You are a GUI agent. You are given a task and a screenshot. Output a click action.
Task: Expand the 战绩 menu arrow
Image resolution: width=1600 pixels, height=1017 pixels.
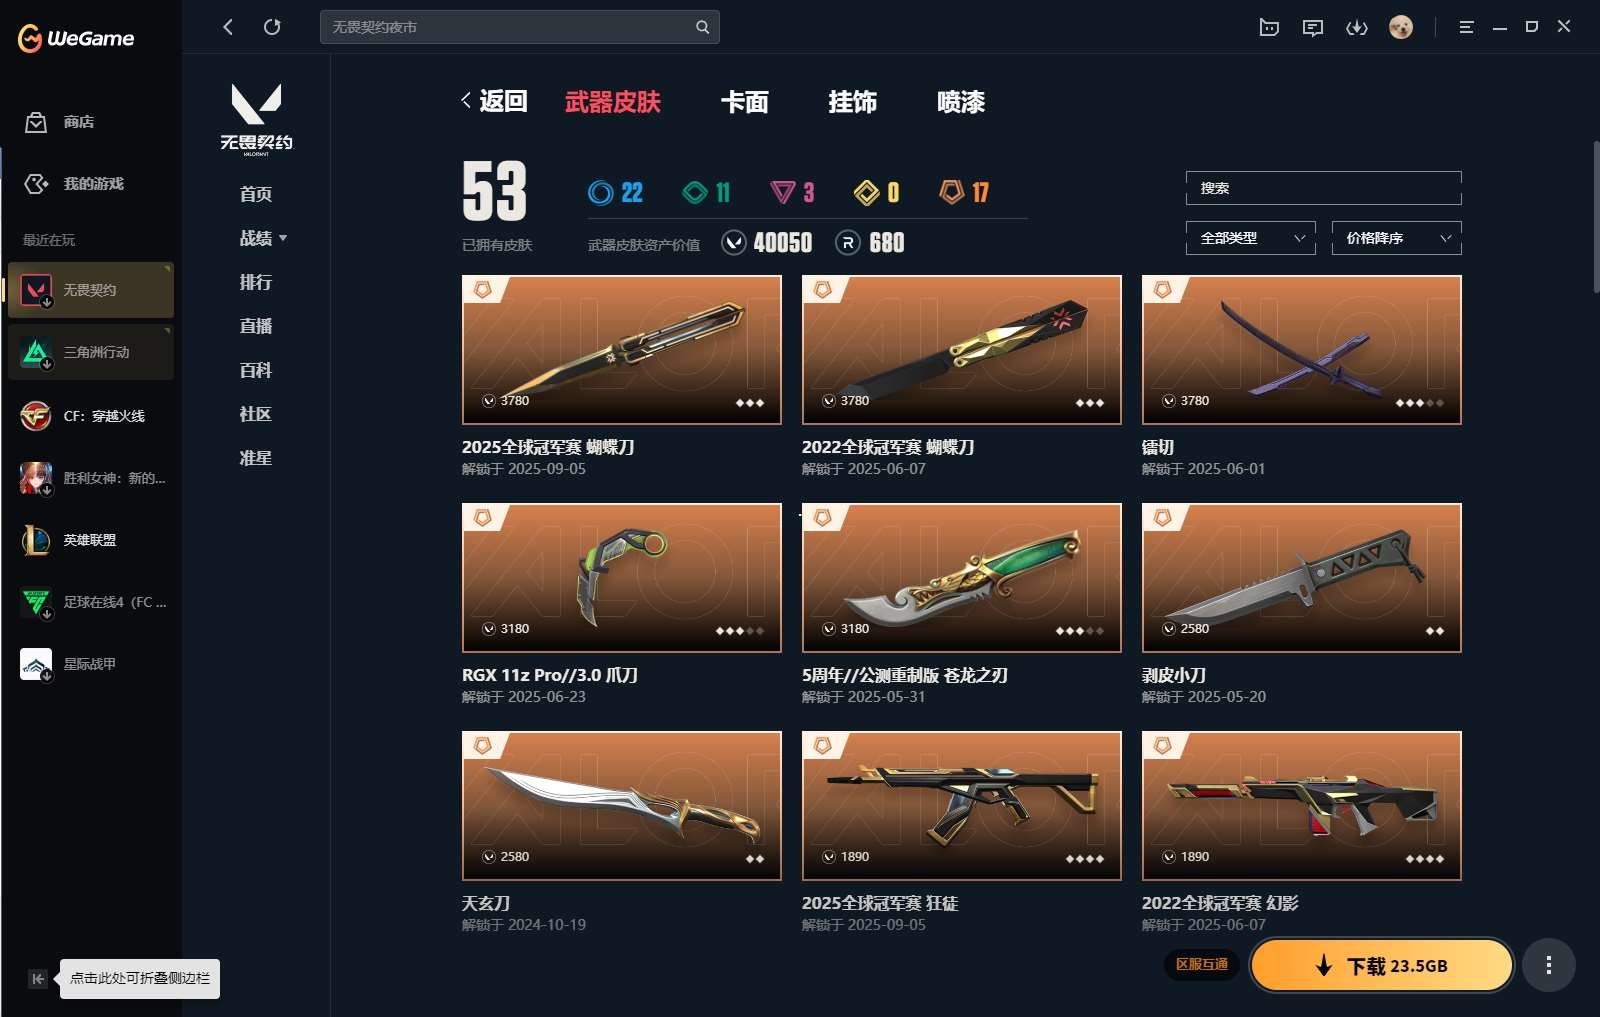coord(283,238)
